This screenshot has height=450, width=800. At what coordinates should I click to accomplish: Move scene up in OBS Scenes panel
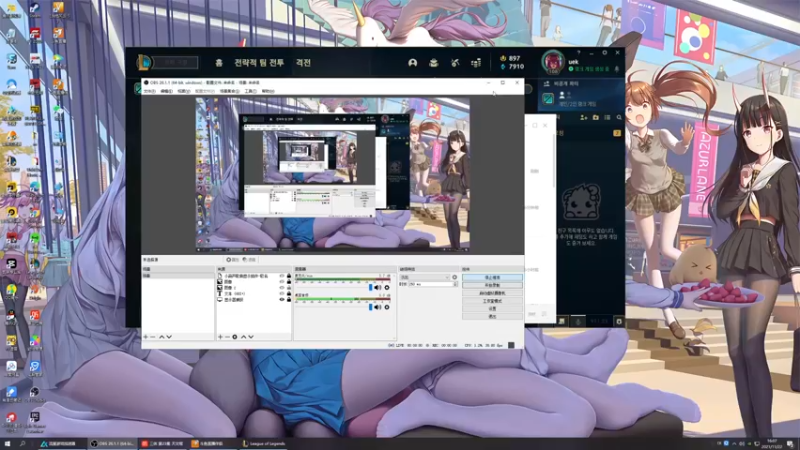click(162, 337)
